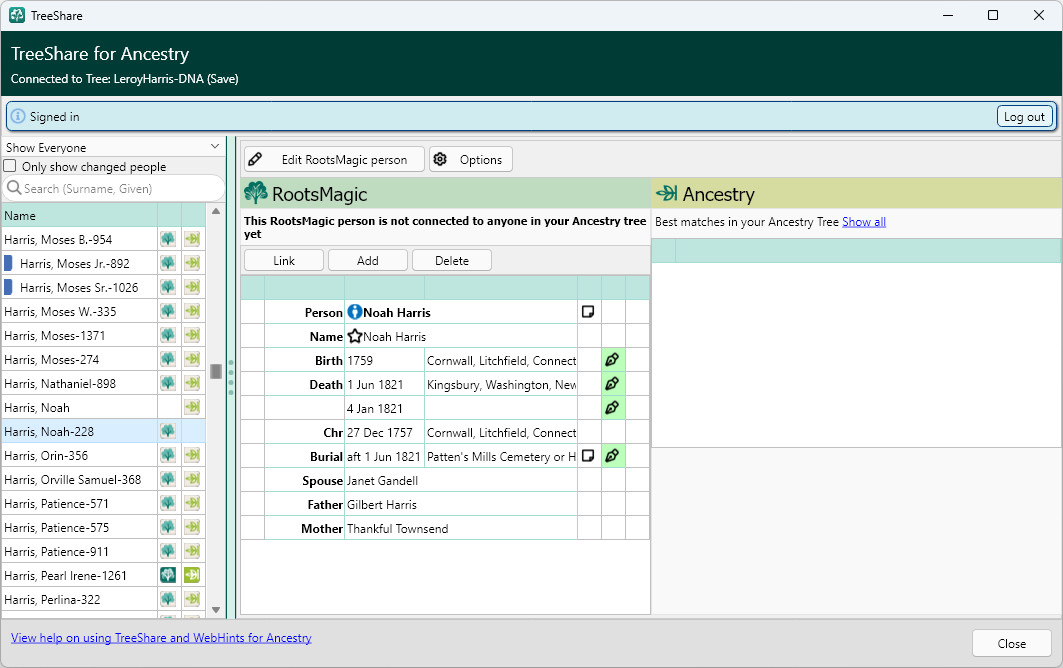Viewport: 1063px width, 668px height.
Task: Click the Log out button
Action: tap(1024, 117)
